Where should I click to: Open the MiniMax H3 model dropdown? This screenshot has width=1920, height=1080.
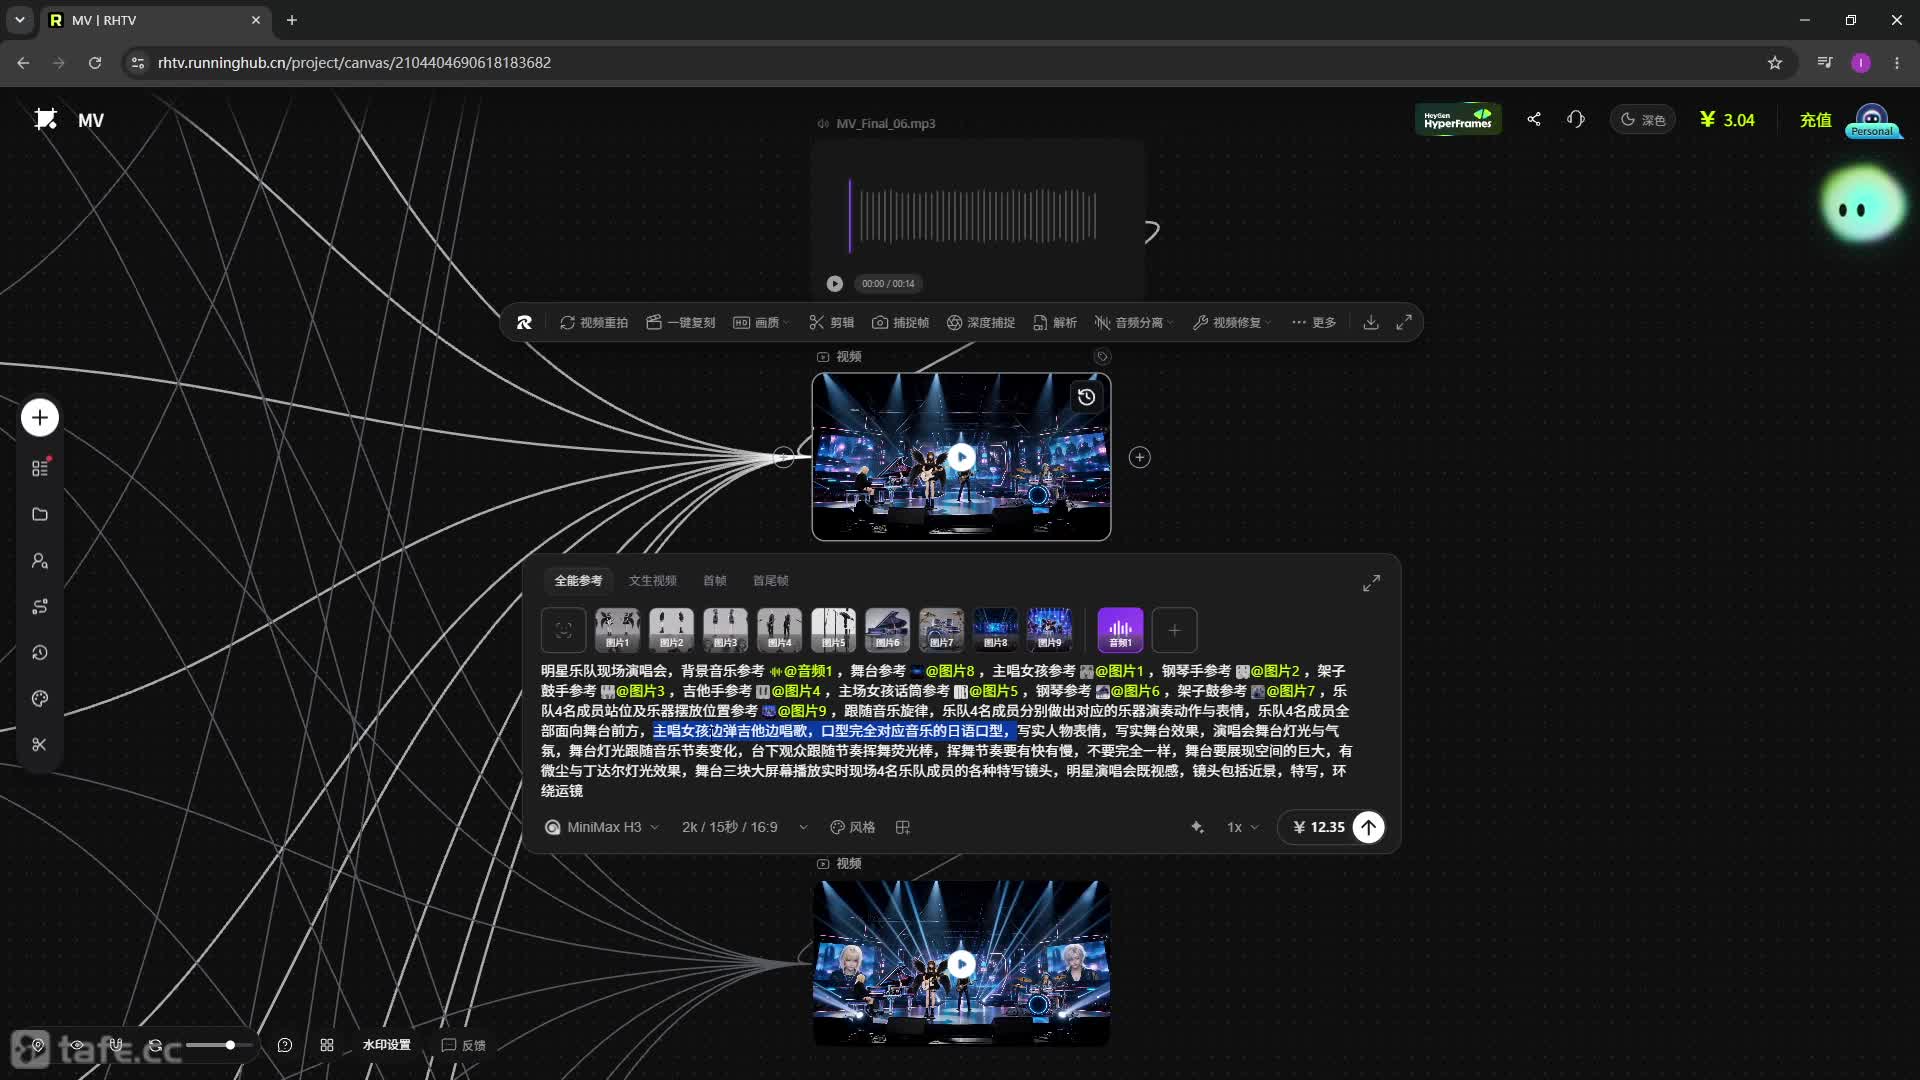pos(602,827)
